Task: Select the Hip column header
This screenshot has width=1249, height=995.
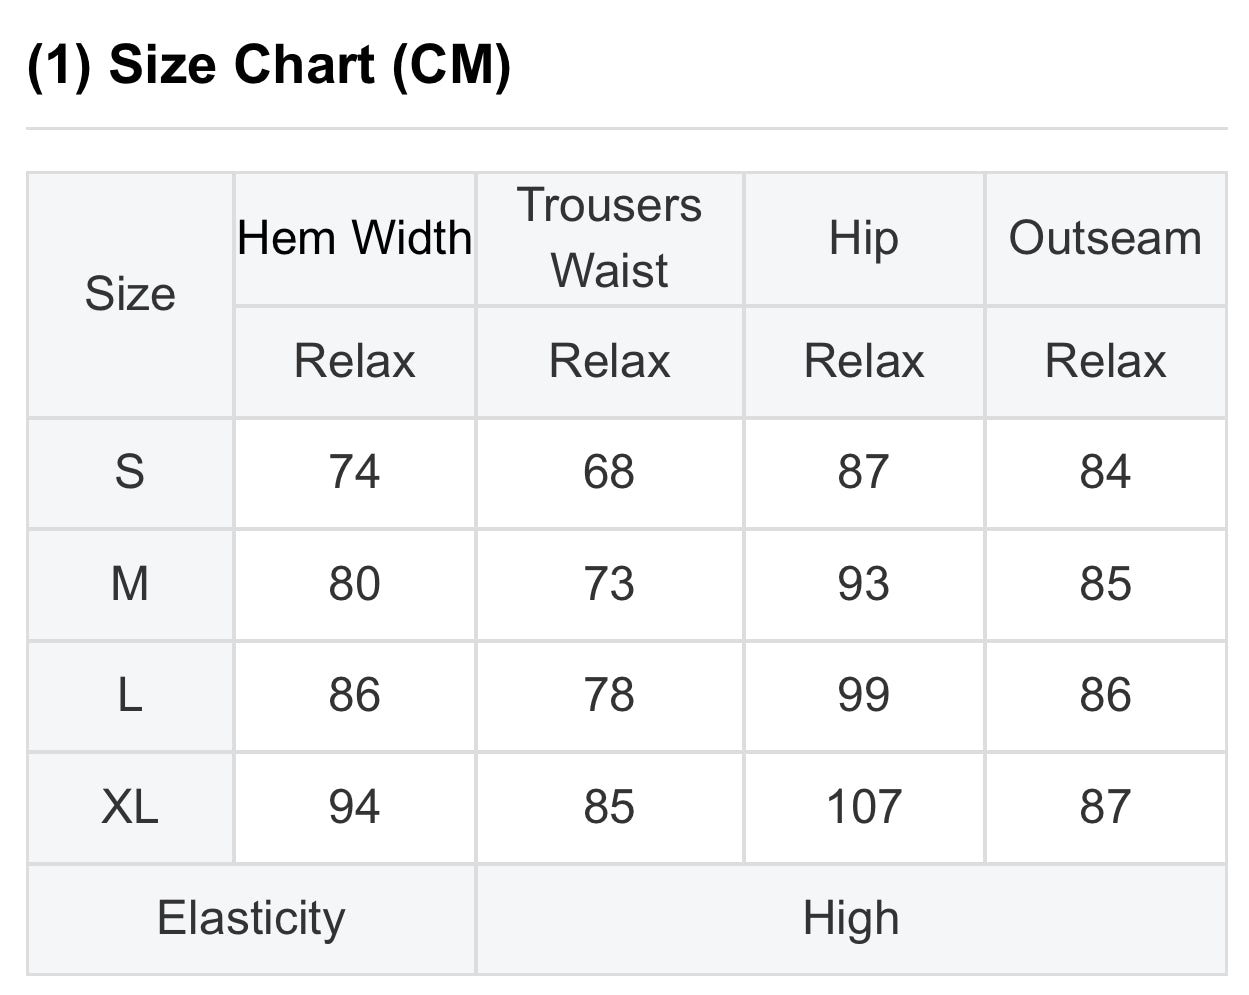Action: [x=864, y=239]
